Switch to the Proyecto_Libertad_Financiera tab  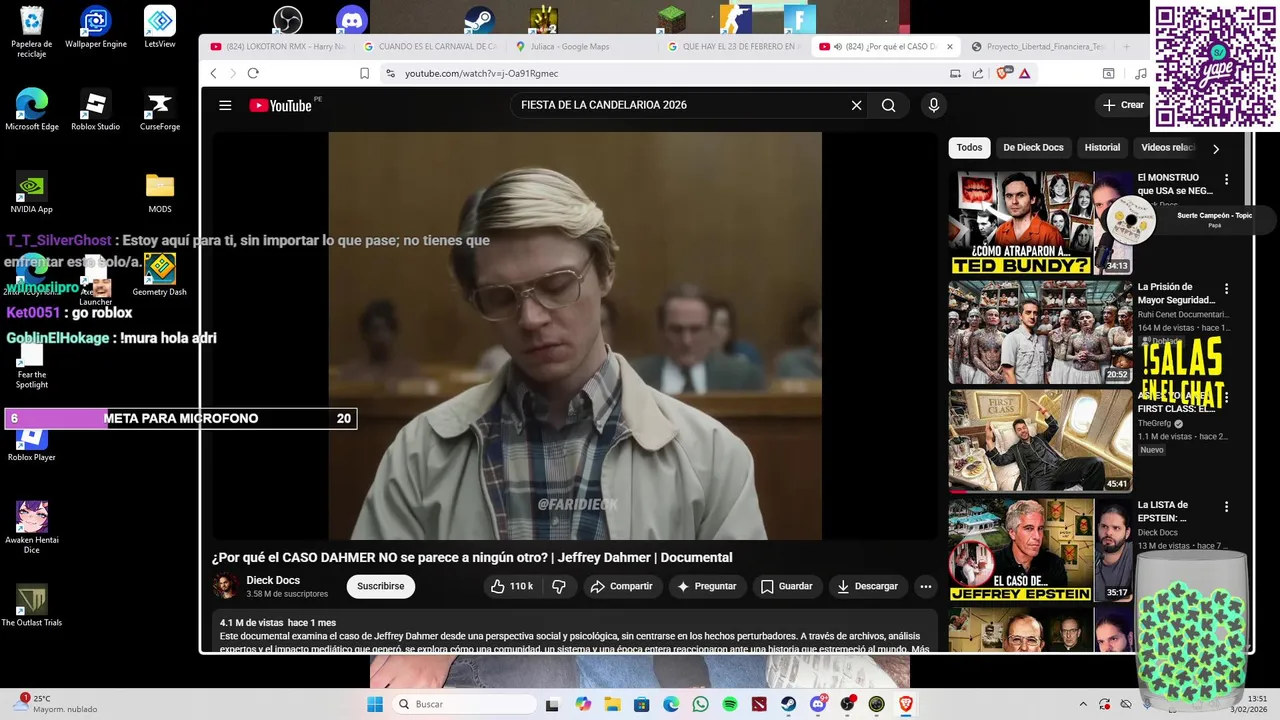(x=1040, y=46)
